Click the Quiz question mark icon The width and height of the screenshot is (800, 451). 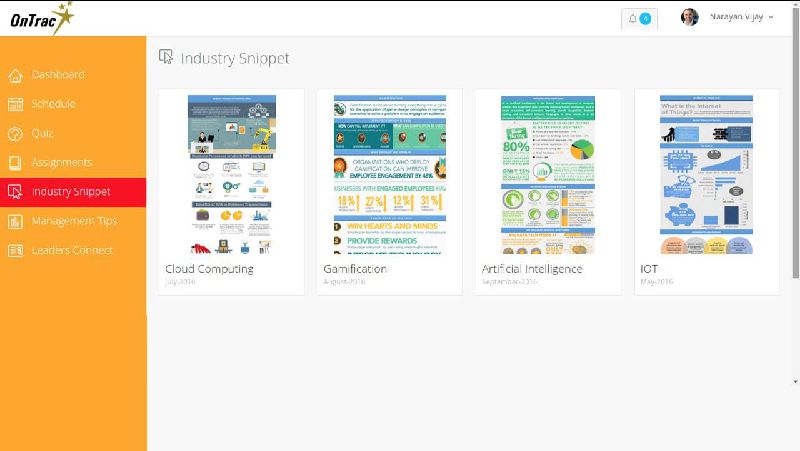pyautogui.click(x=15, y=133)
